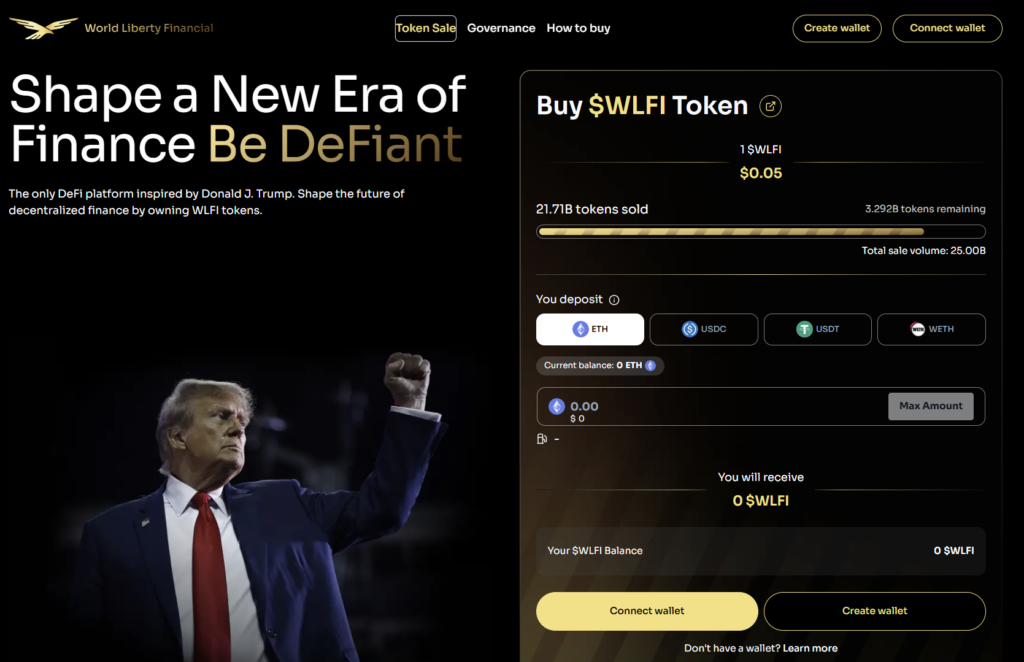Click the World Liberty Financial eagle logo

[43, 27]
